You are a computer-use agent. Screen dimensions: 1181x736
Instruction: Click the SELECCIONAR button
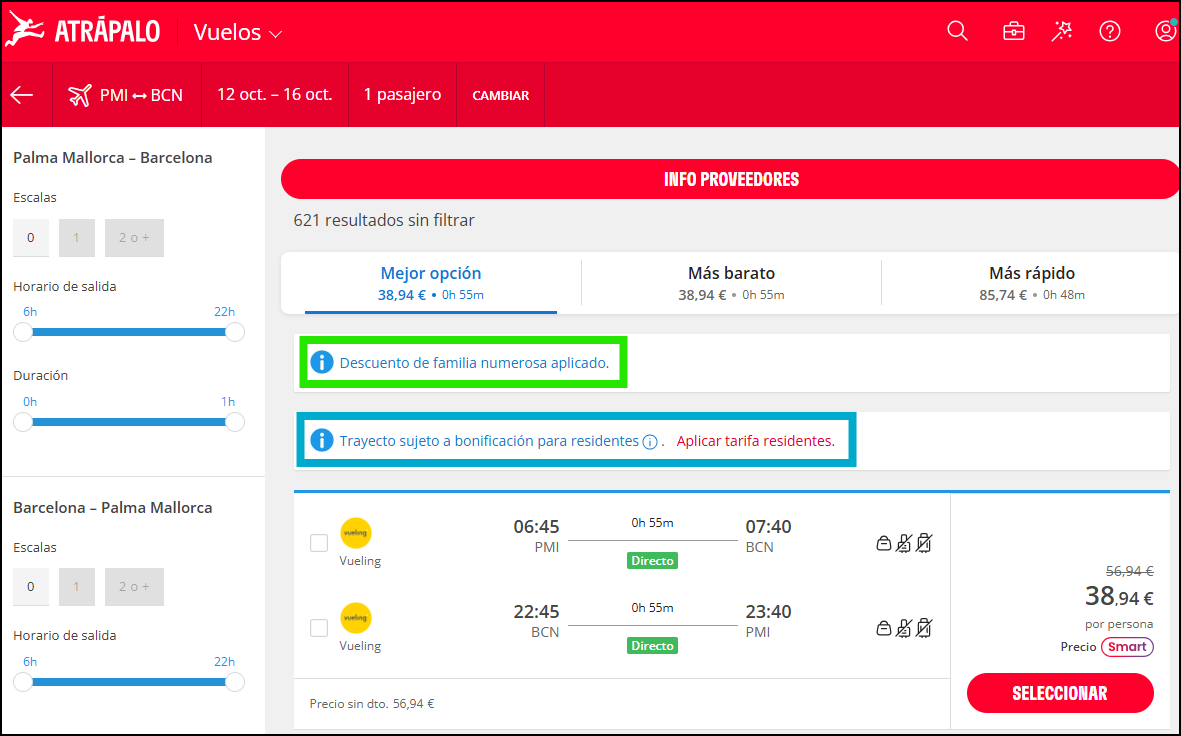click(1060, 693)
